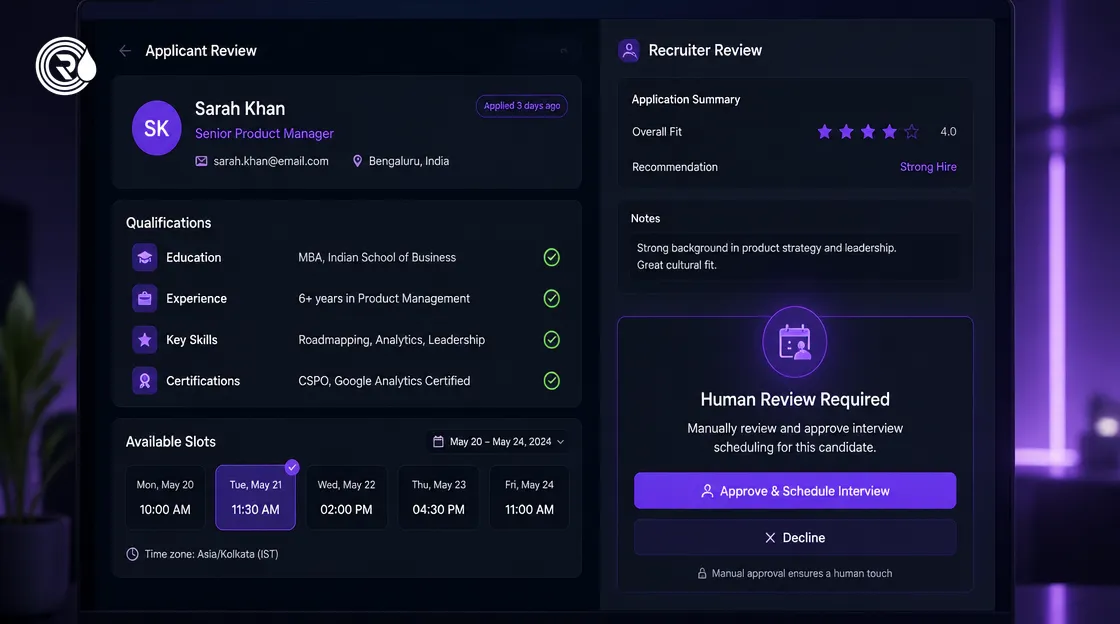The image size is (1120, 624).
Task: Click the circular R logo
Action: tap(66, 66)
